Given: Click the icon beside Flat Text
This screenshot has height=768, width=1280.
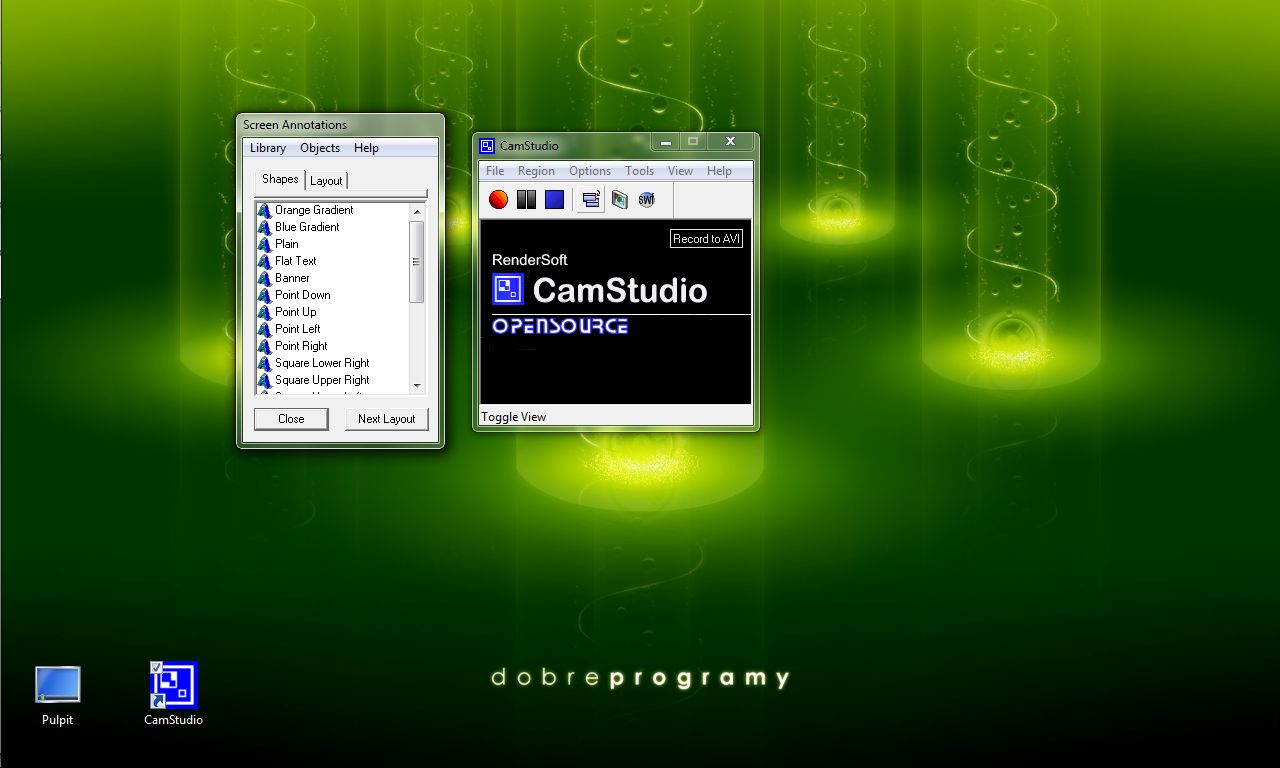Looking at the screenshot, I should click(x=265, y=261).
